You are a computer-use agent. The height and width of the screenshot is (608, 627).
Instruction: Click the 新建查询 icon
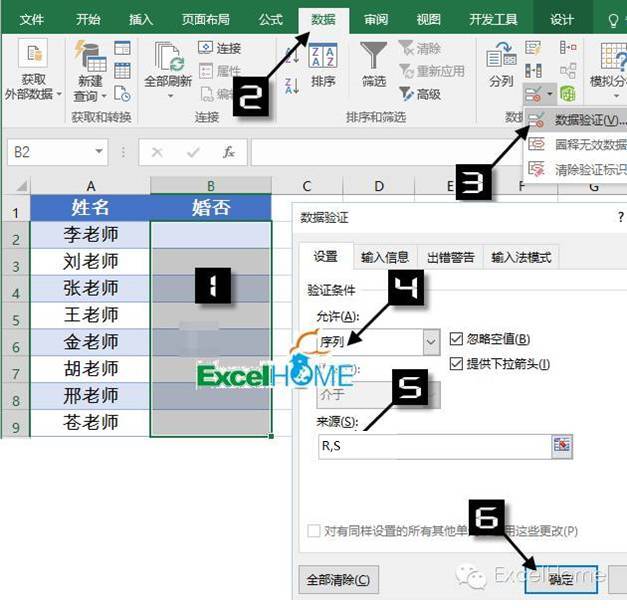(x=90, y=56)
